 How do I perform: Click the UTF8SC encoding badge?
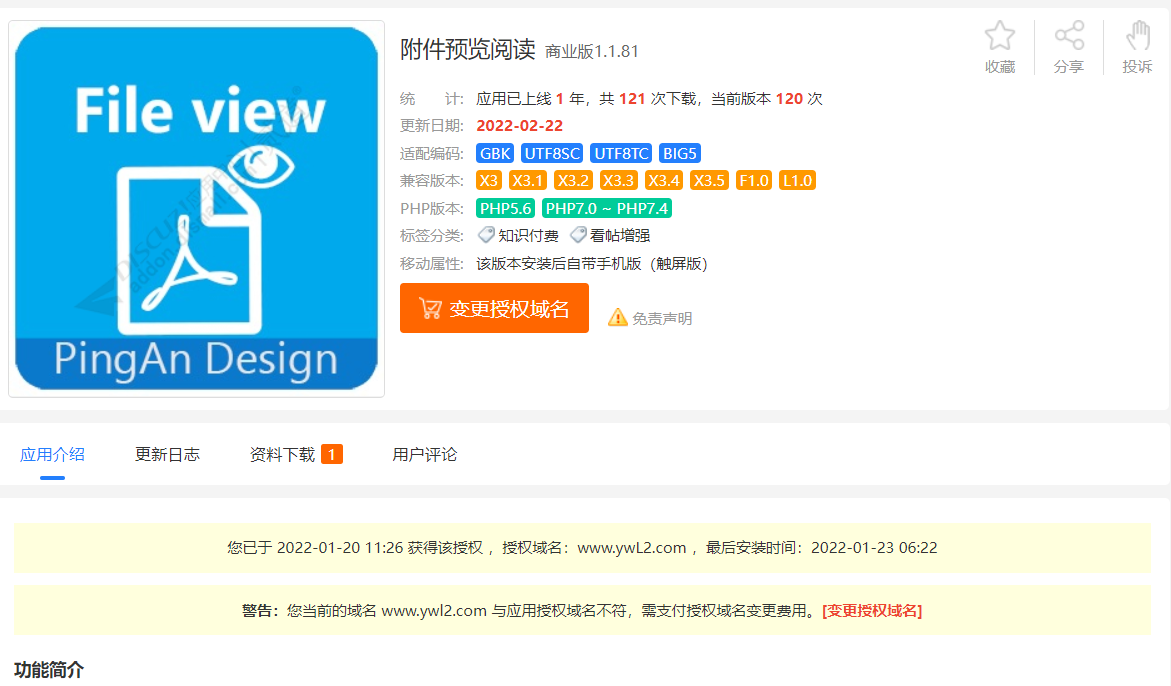pos(552,153)
